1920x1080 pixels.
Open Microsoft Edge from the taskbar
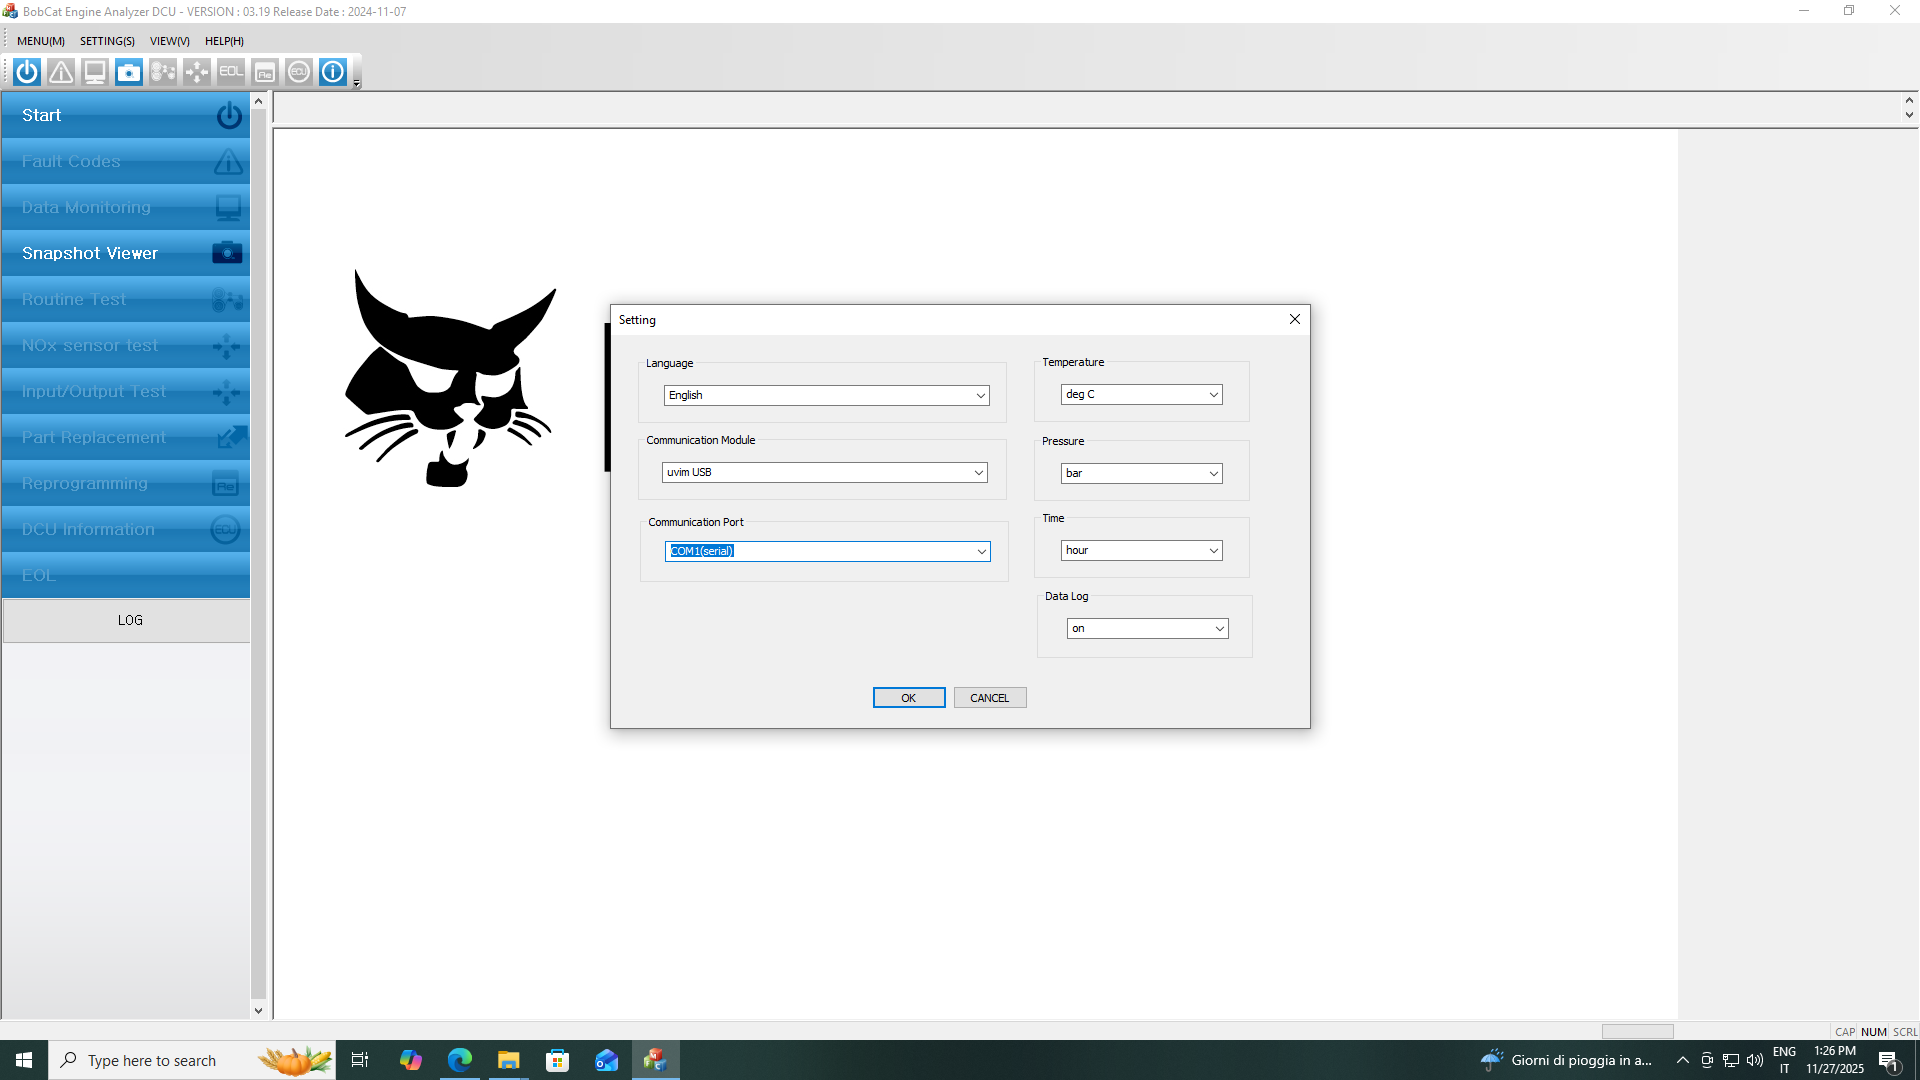[459, 1060]
